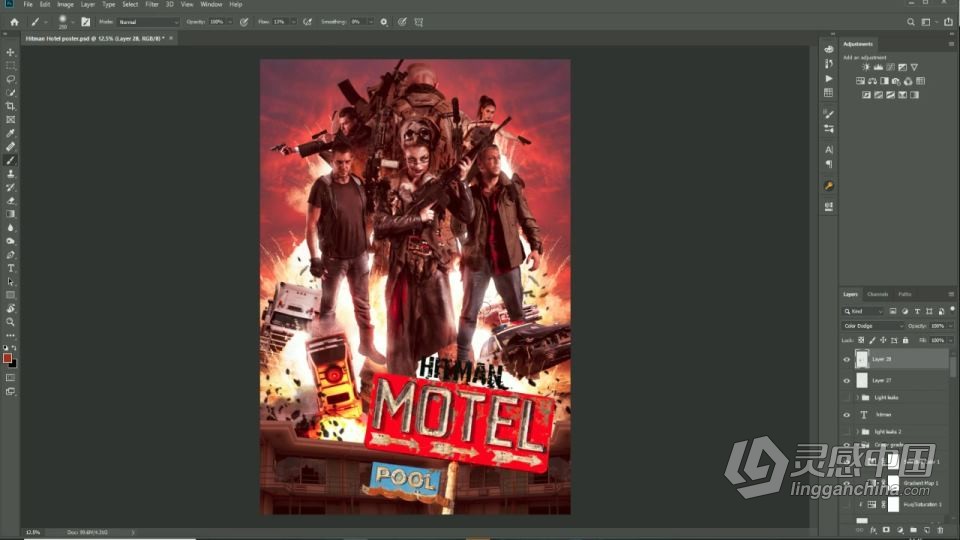Open the layer filter Kind dropdown
The height and width of the screenshot is (540, 960).
click(863, 311)
